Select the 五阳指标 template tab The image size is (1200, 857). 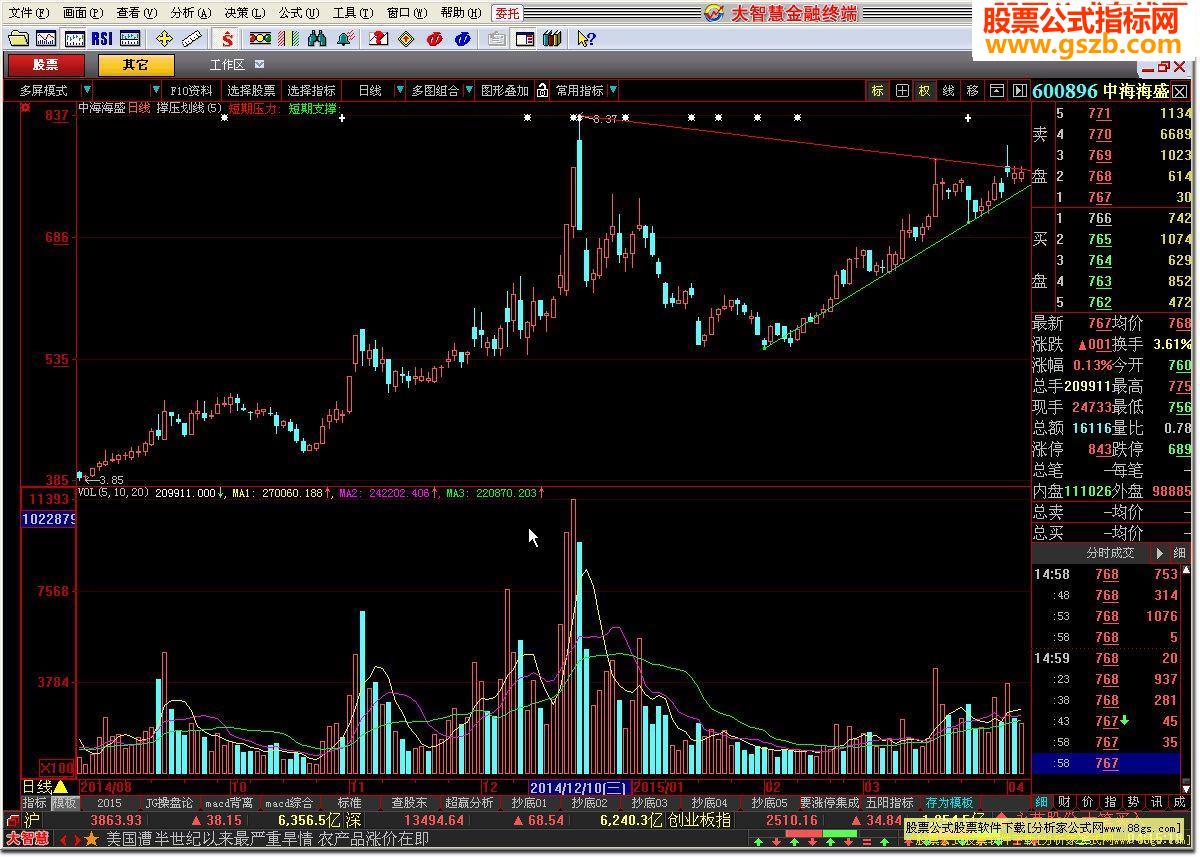tap(890, 802)
